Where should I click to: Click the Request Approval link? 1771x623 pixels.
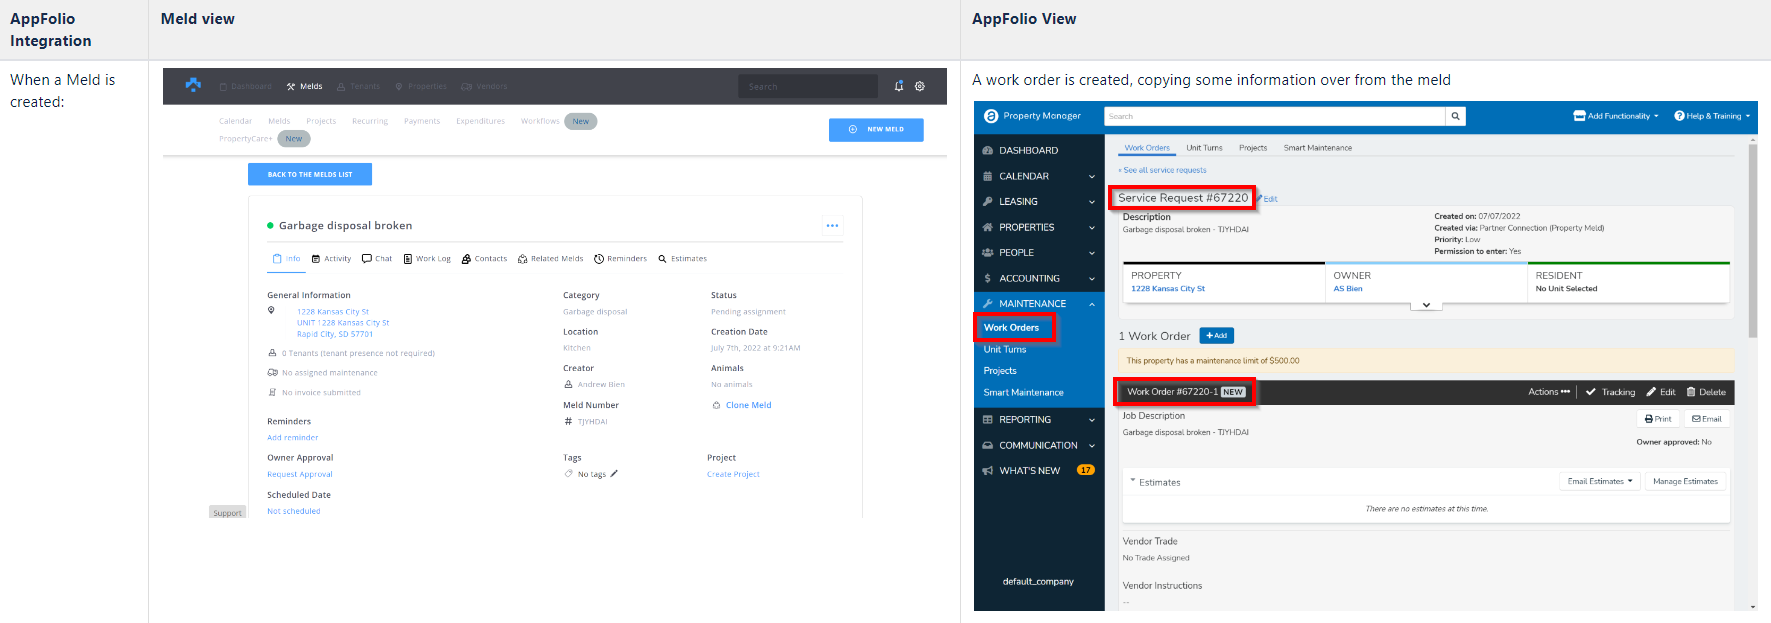click(300, 475)
